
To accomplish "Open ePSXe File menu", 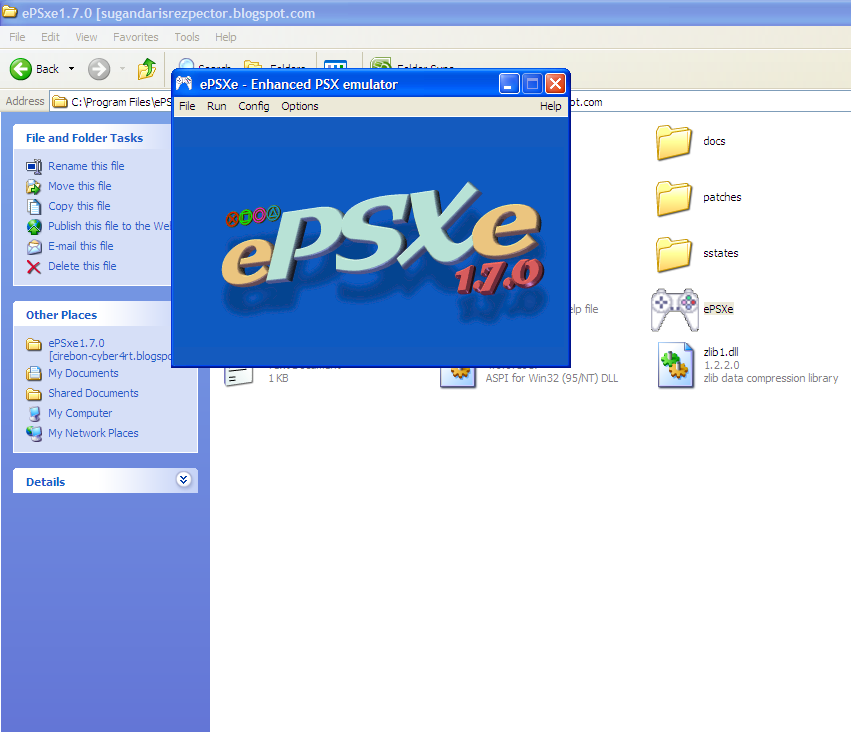I will [x=187, y=106].
